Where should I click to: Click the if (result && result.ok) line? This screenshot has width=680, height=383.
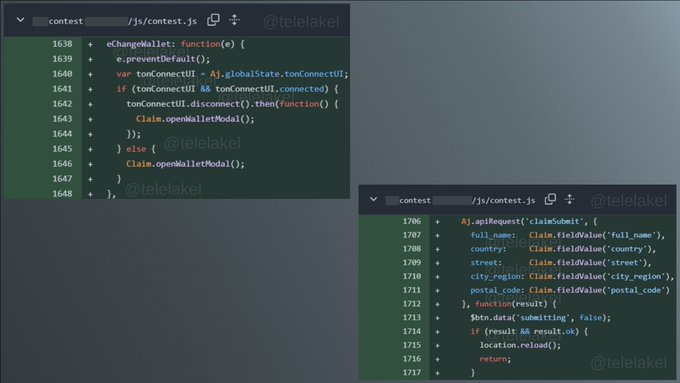tap(529, 331)
